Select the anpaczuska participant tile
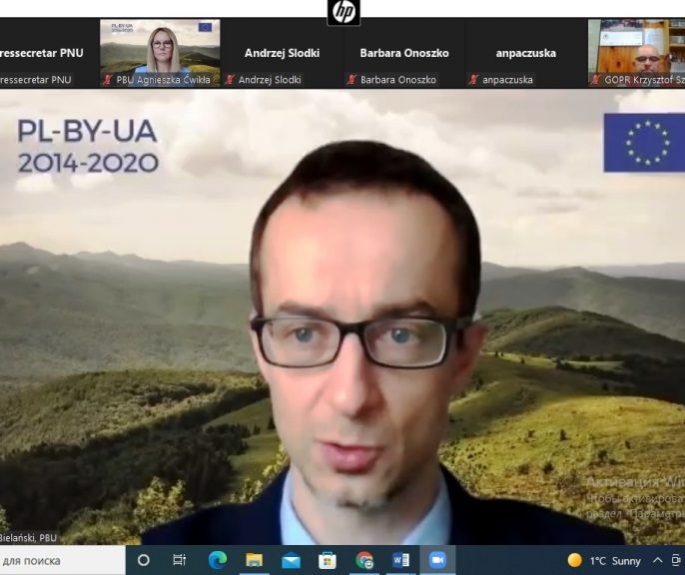 pos(526,53)
